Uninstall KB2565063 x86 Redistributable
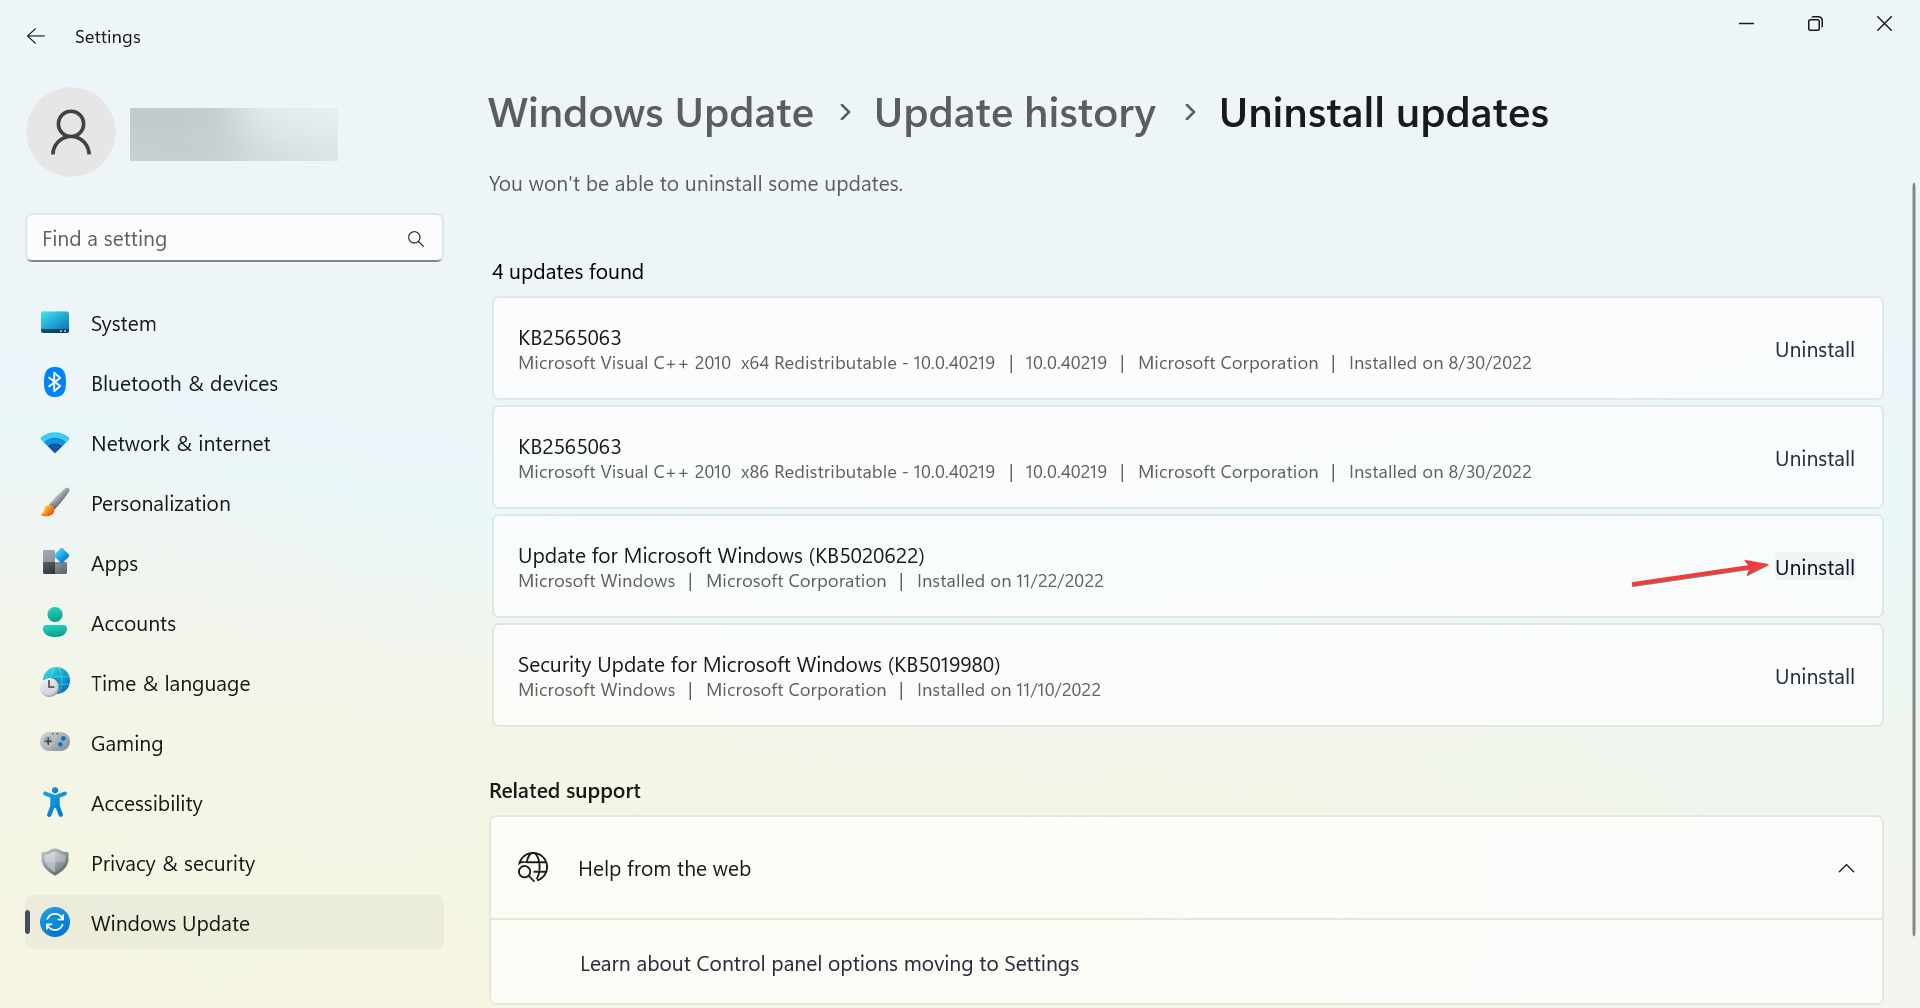The width and height of the screenshot is (1920, 1008). tap(1814, 458)
